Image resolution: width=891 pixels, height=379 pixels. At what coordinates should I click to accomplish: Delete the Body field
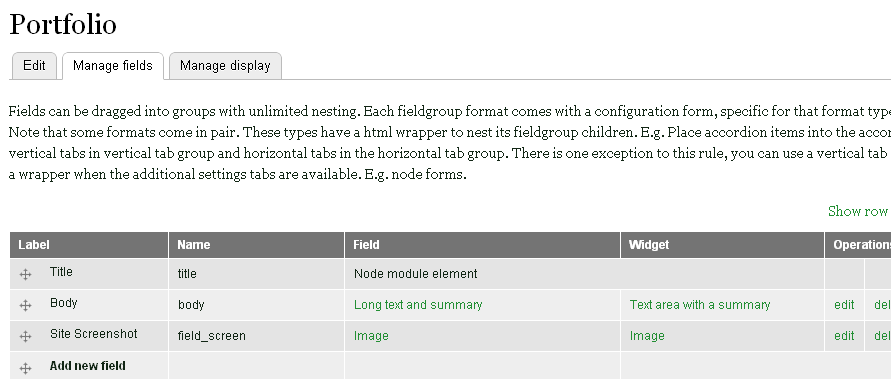click(x=882, y=305)
